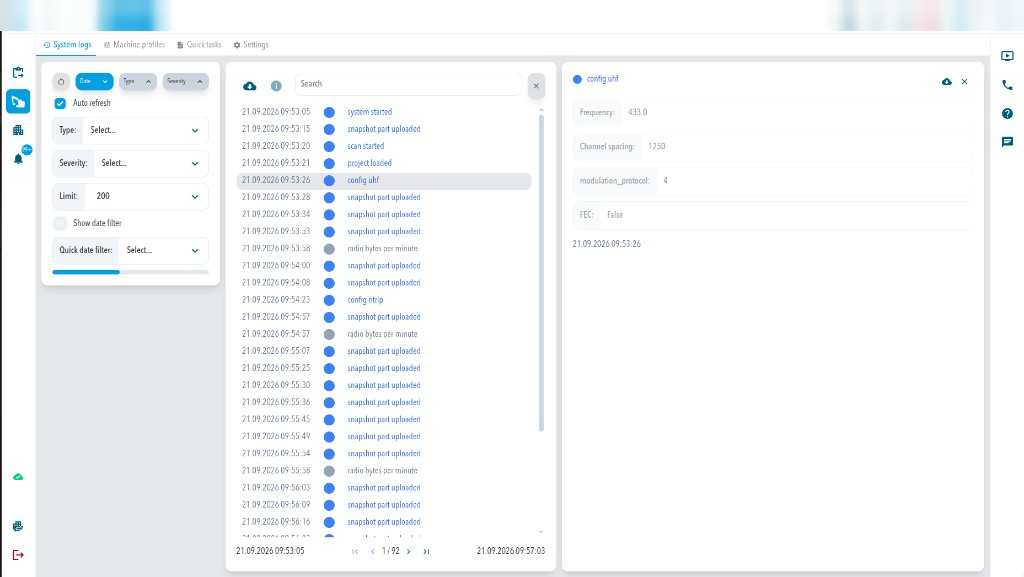This screenshot has width=1024, height=577.
Task: Open the config ntrip log entry
Action: click(x=384, y=300)
